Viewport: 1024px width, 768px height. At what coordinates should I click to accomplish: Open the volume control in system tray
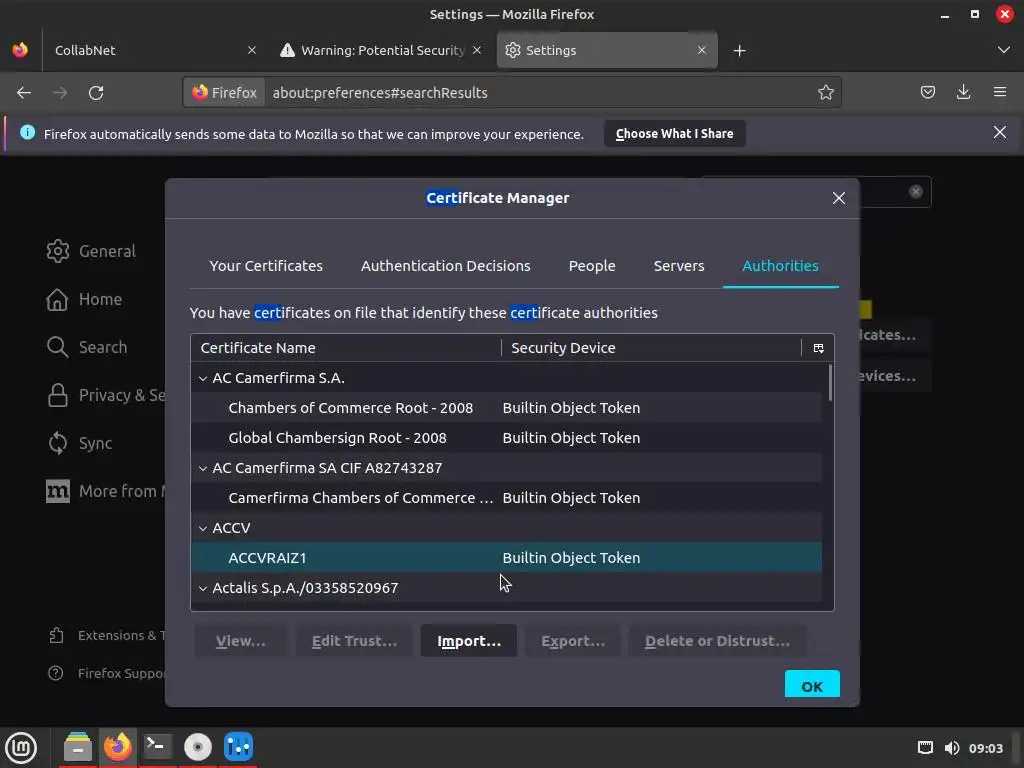coord(952,748)
